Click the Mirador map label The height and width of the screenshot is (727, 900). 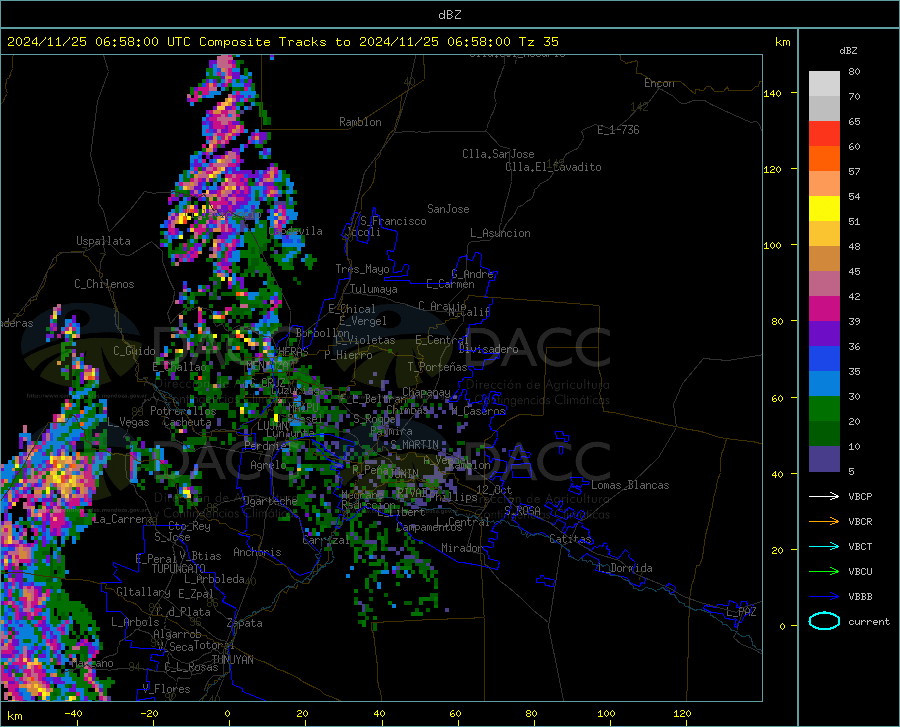461,548
